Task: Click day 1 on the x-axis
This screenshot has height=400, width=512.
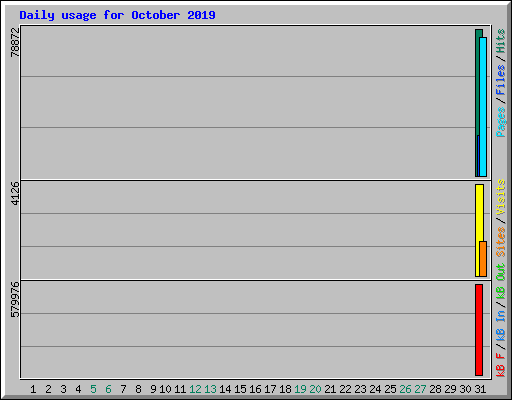Action: tap(33, 389)
